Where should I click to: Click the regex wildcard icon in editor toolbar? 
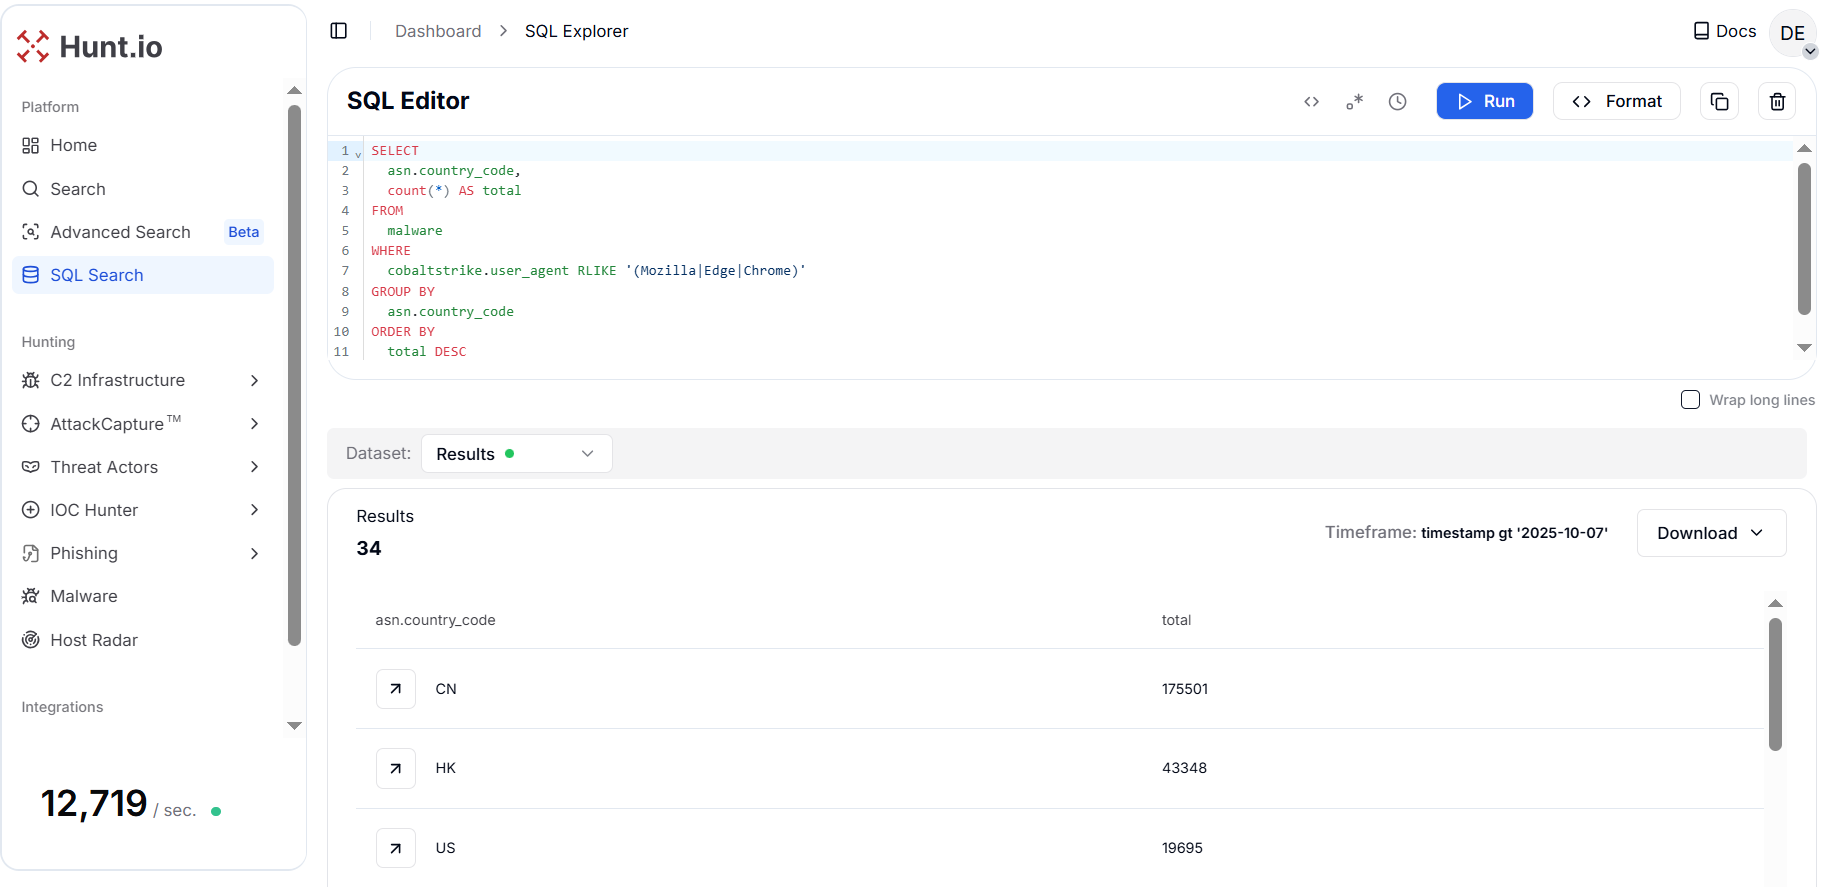coord(1355,101)
